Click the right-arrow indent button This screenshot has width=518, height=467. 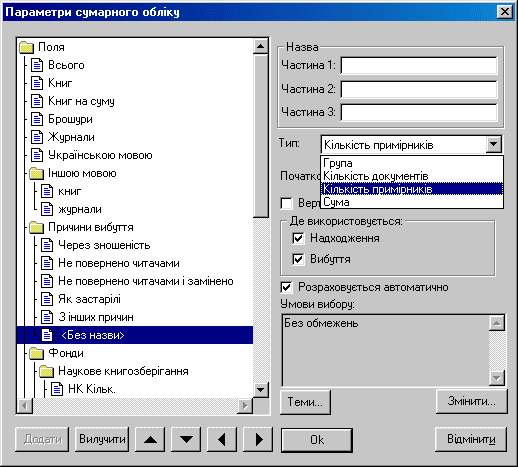(x=258, y=439)
